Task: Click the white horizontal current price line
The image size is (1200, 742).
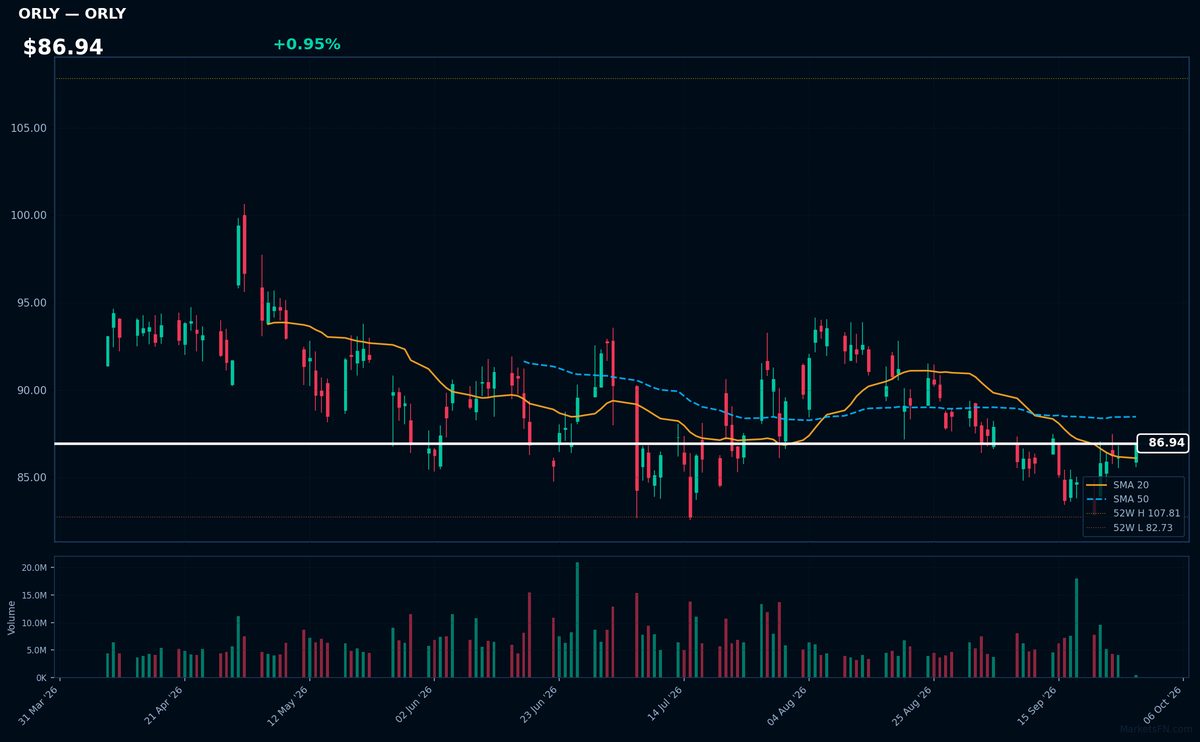Action: pyautogui.click(x=596, y=443)
